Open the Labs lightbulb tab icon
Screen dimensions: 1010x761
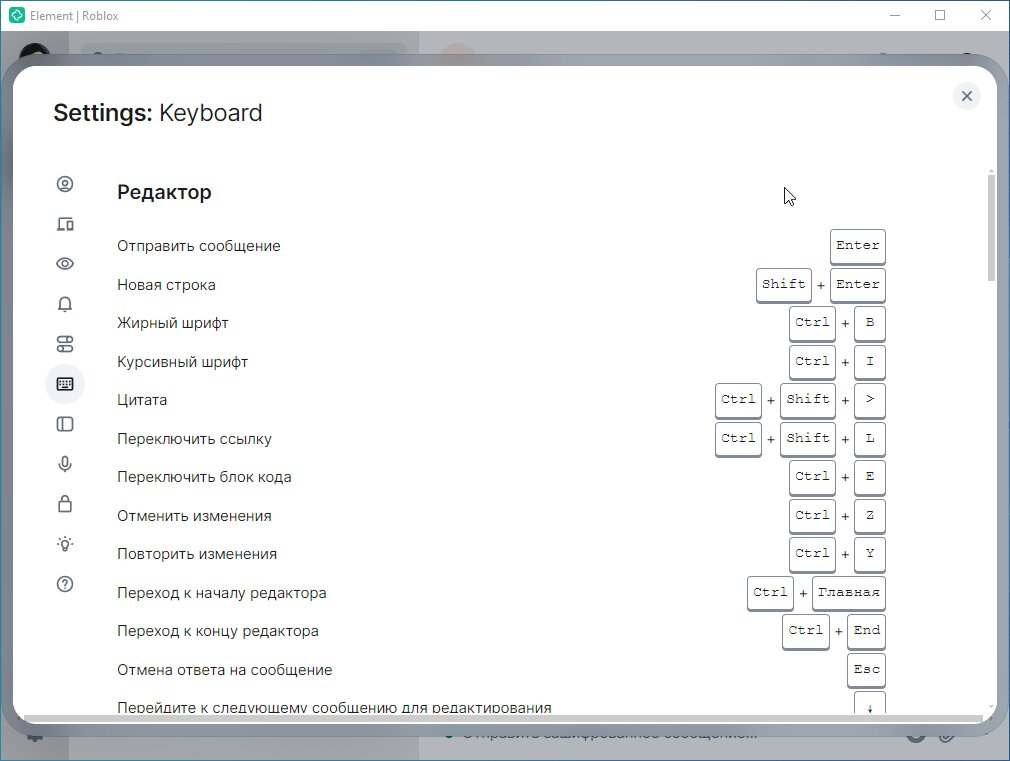click(65, 544)
